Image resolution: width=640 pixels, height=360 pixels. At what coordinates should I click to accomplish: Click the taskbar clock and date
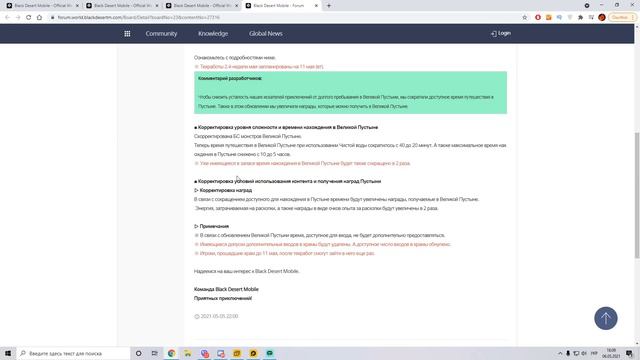pos(611,353)
